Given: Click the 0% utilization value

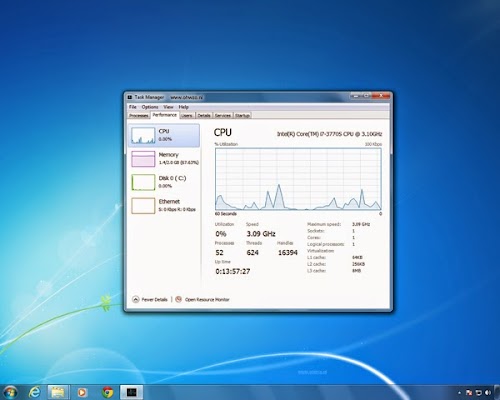Looking at the screenshot, I should (x=221, y=234).
